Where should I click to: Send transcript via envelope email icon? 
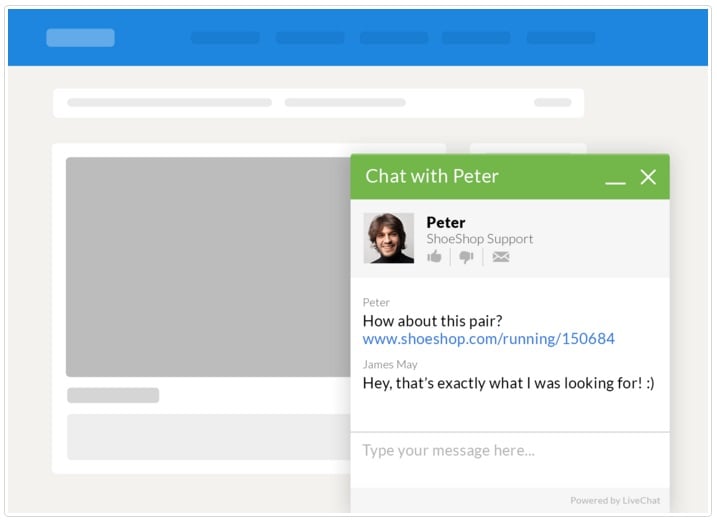(501, 257)
